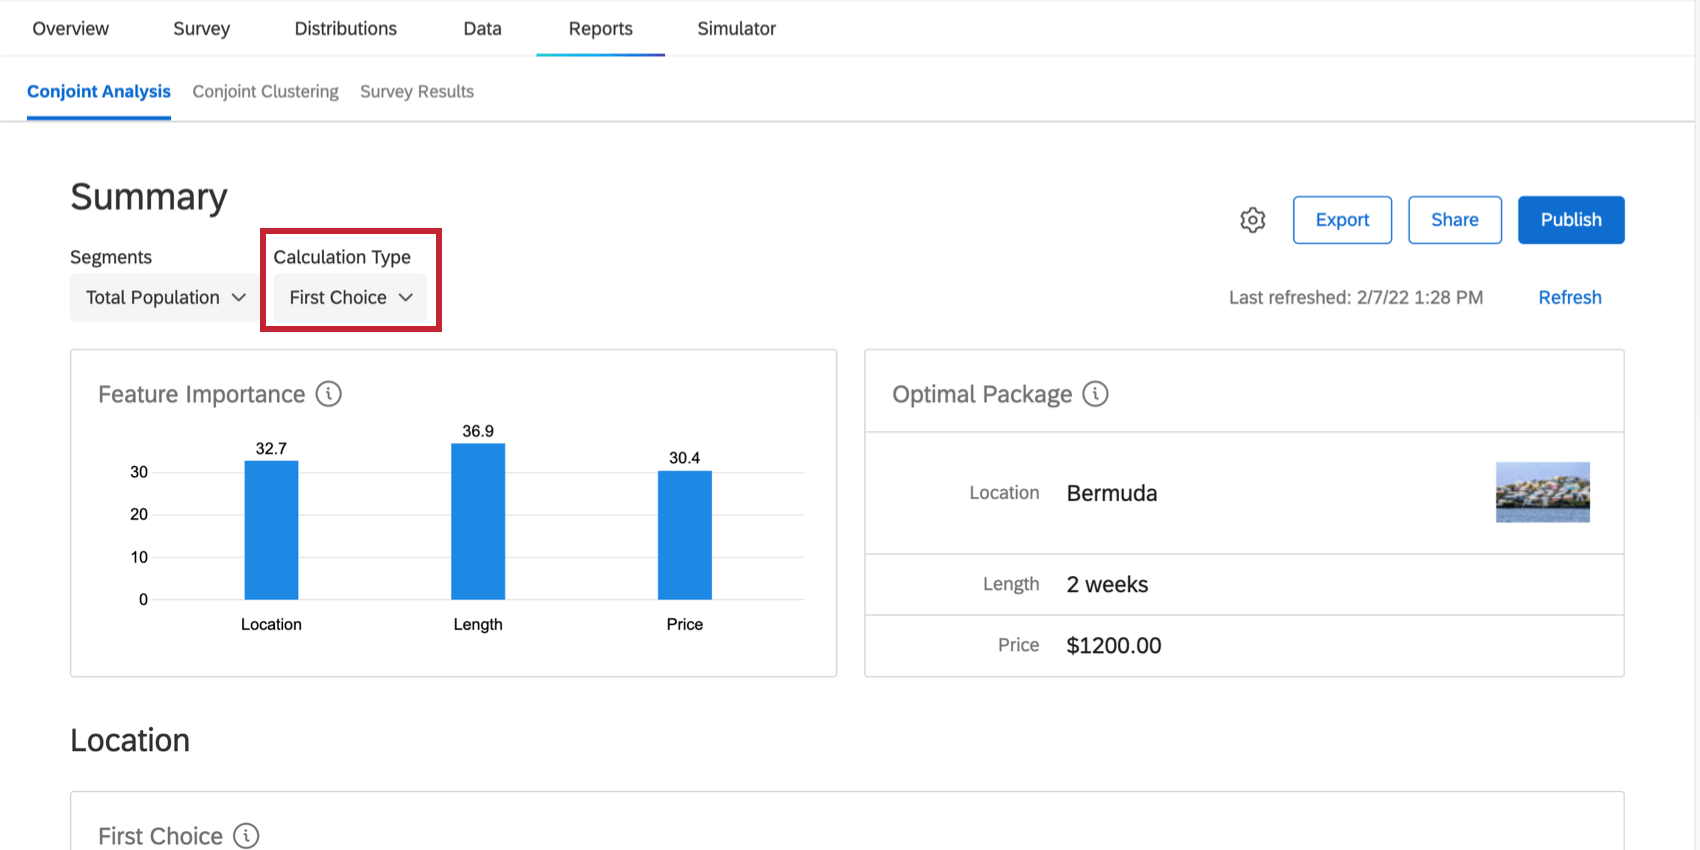Click the Bermuda location thumbnail
This screenshot has width=1700, height=850.
[x=1543, y=492]
